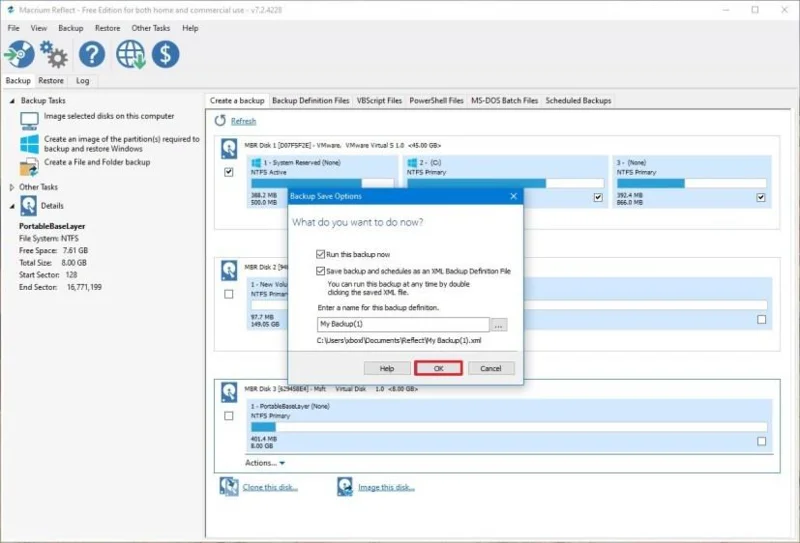This screenshot has width=800, height=543.
Task: Click the Refresh link
Action: (x=243, y=121)
